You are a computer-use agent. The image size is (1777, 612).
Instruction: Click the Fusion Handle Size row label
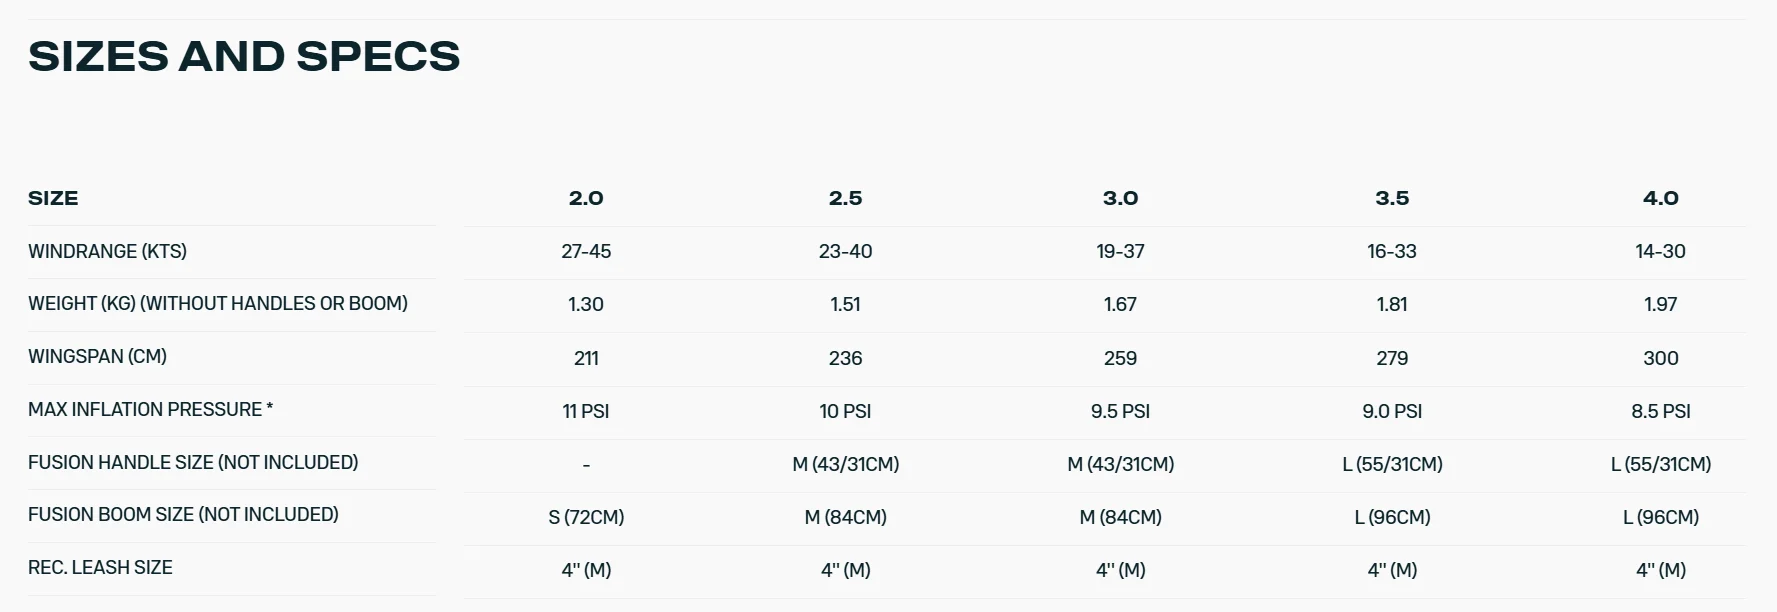pos(193,462)
